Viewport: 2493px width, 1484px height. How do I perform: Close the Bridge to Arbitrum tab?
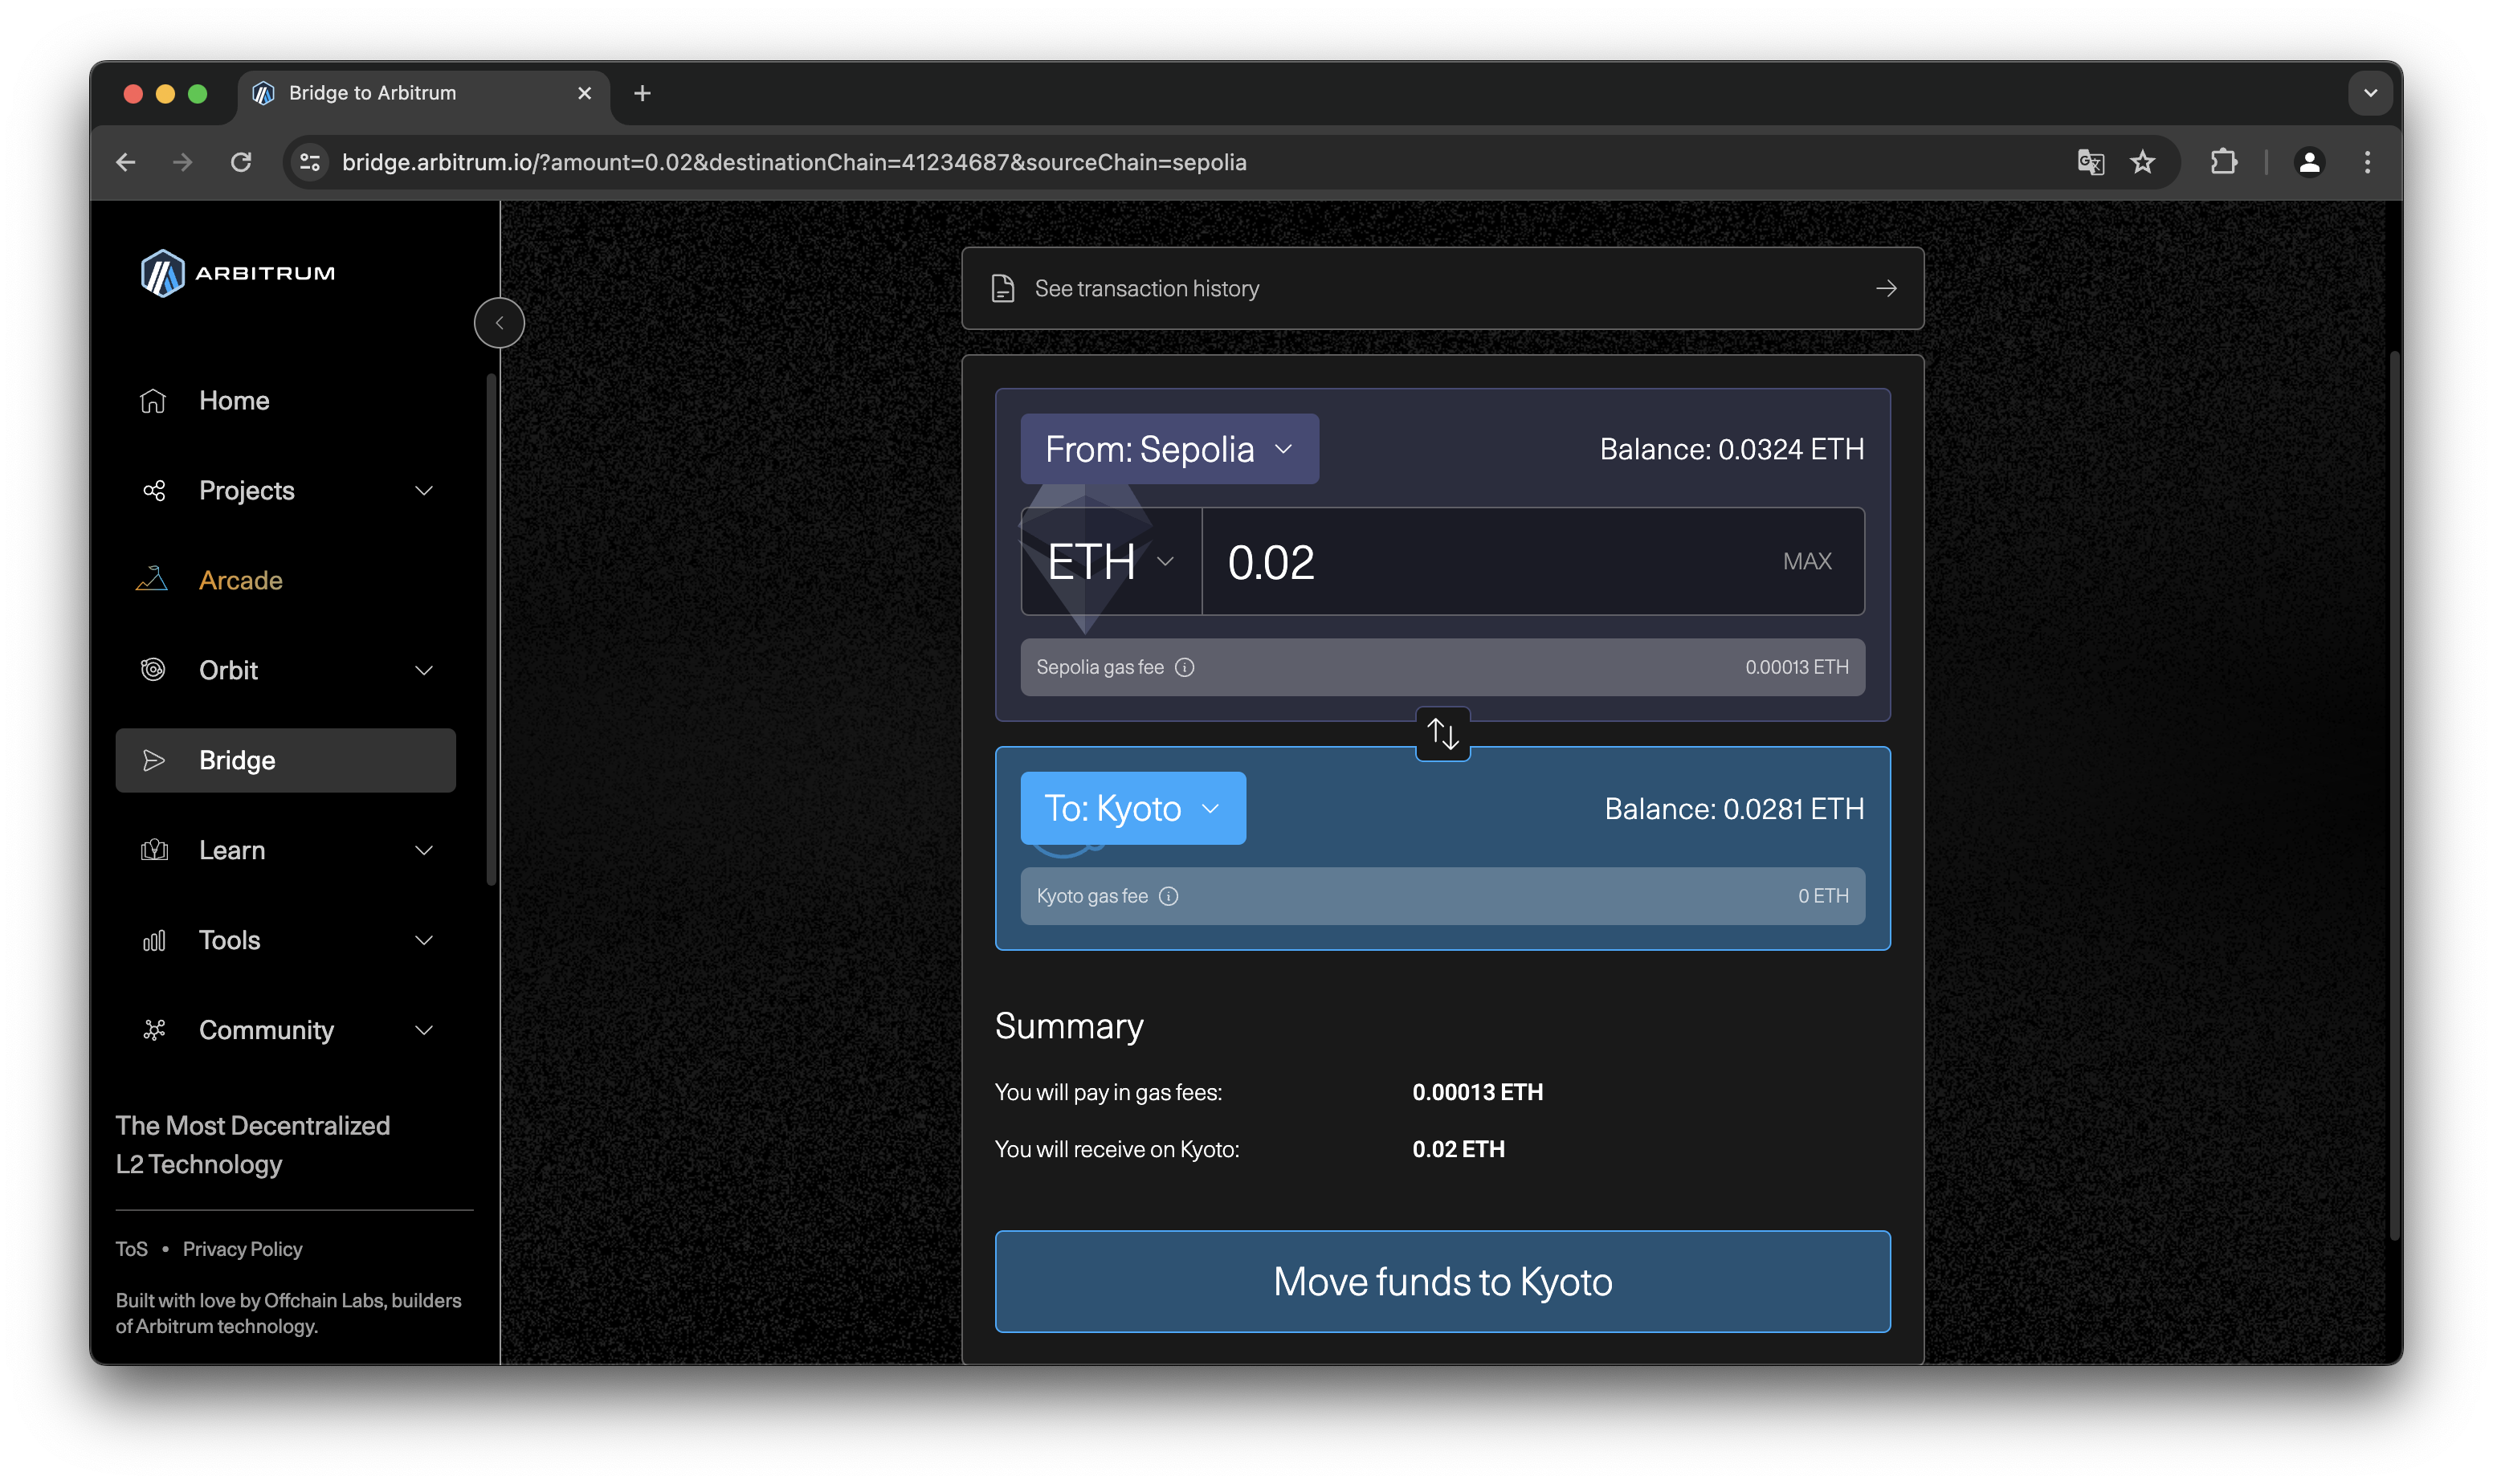click(585, 93)
